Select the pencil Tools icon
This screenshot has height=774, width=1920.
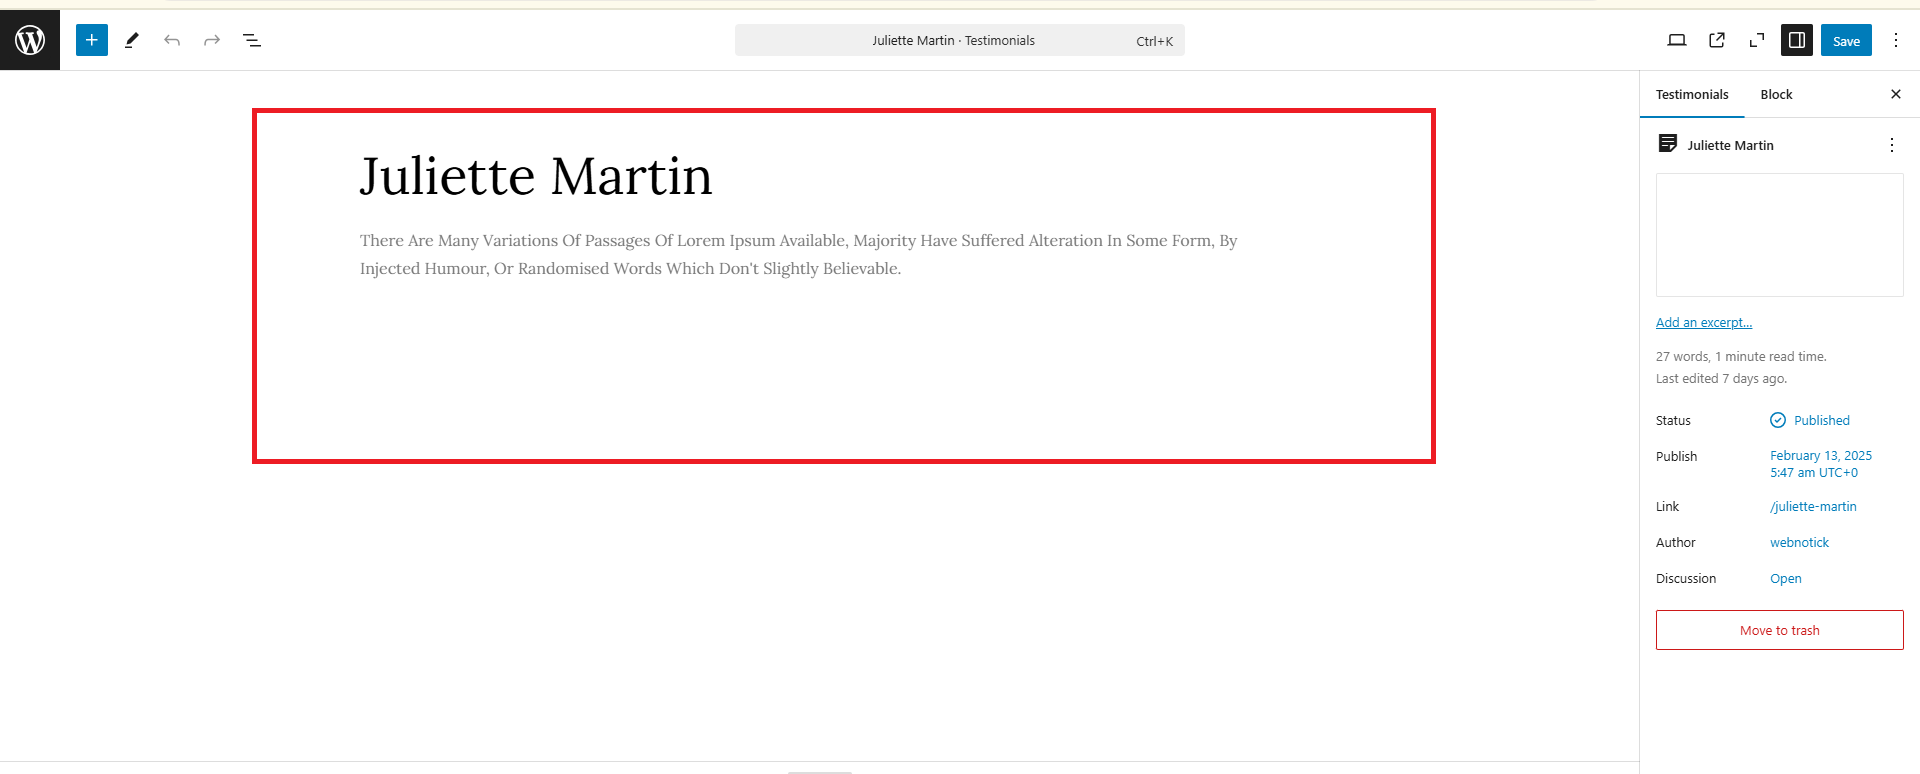pyautogui.click(x=132, y=40)
